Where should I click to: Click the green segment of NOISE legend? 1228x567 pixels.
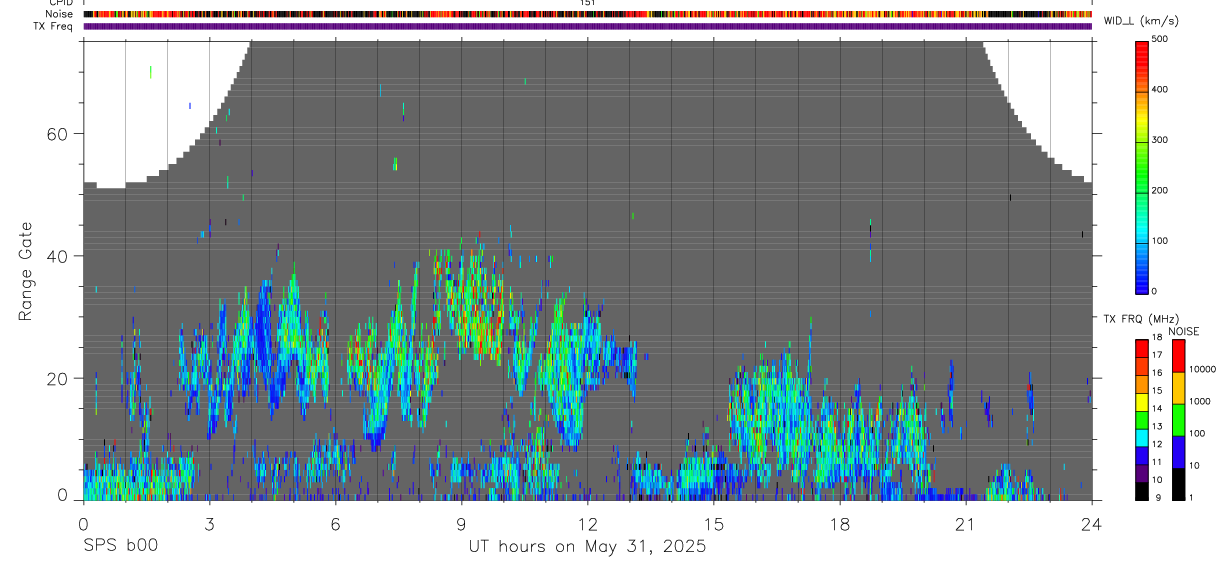pos(1179,420)
